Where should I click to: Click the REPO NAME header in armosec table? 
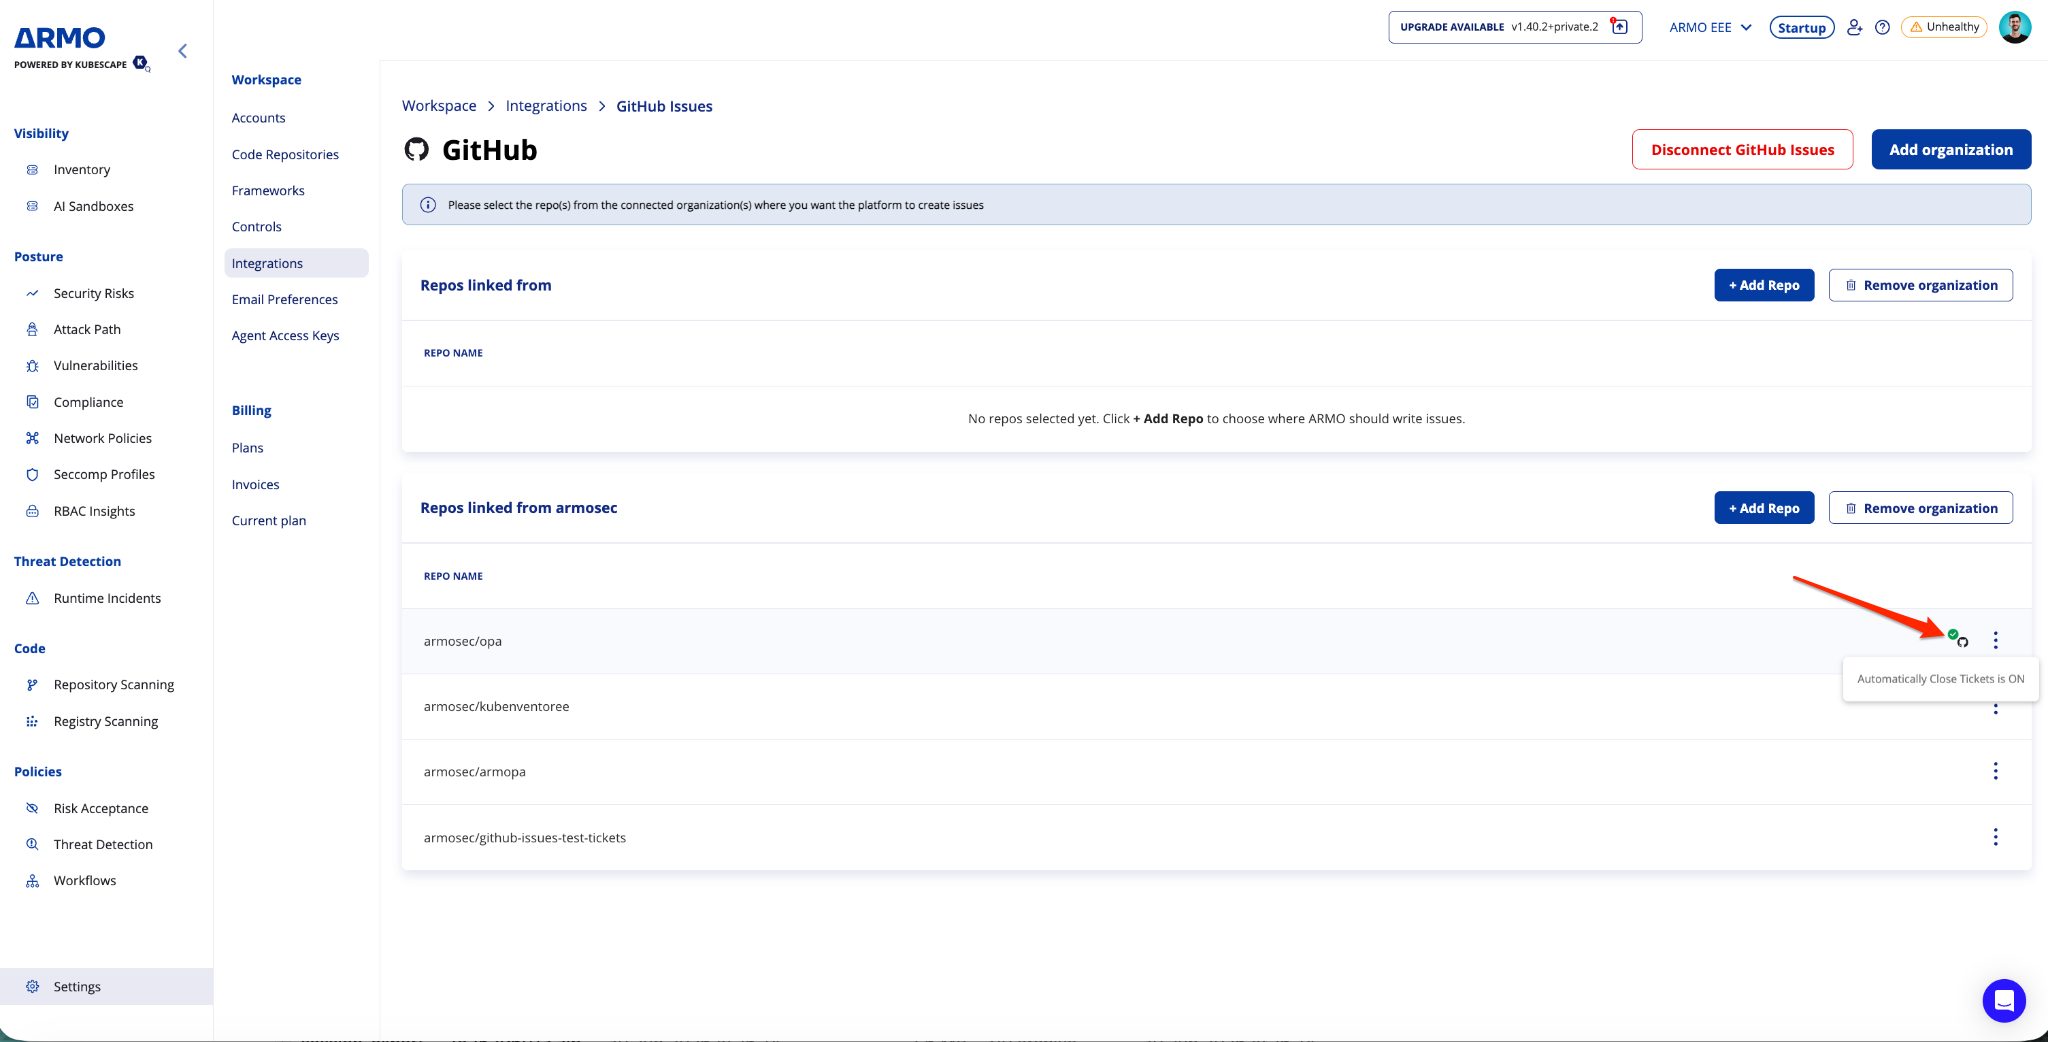[x=453, y=576]
